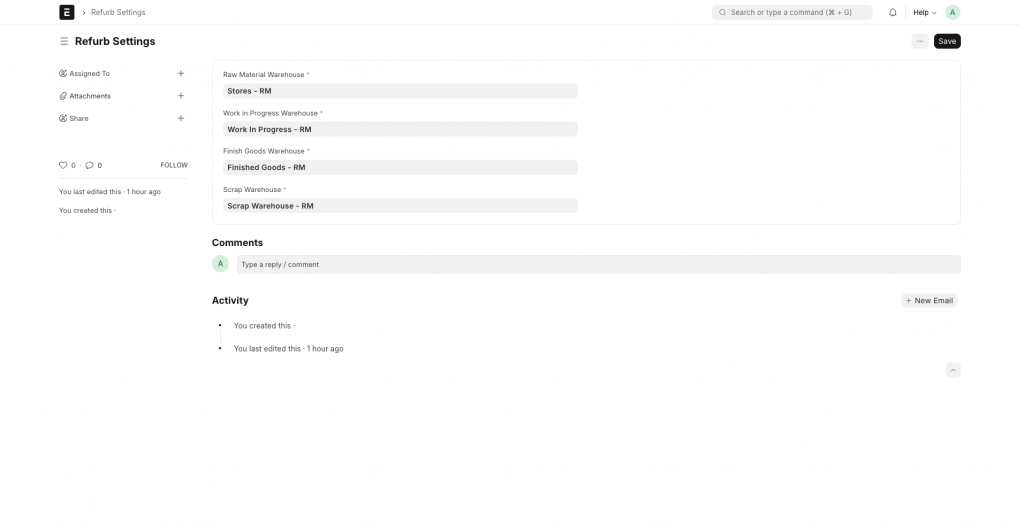Add assignee with Assigned To plus icon
Screen dimensions: 1024x530
click(181, 73)
